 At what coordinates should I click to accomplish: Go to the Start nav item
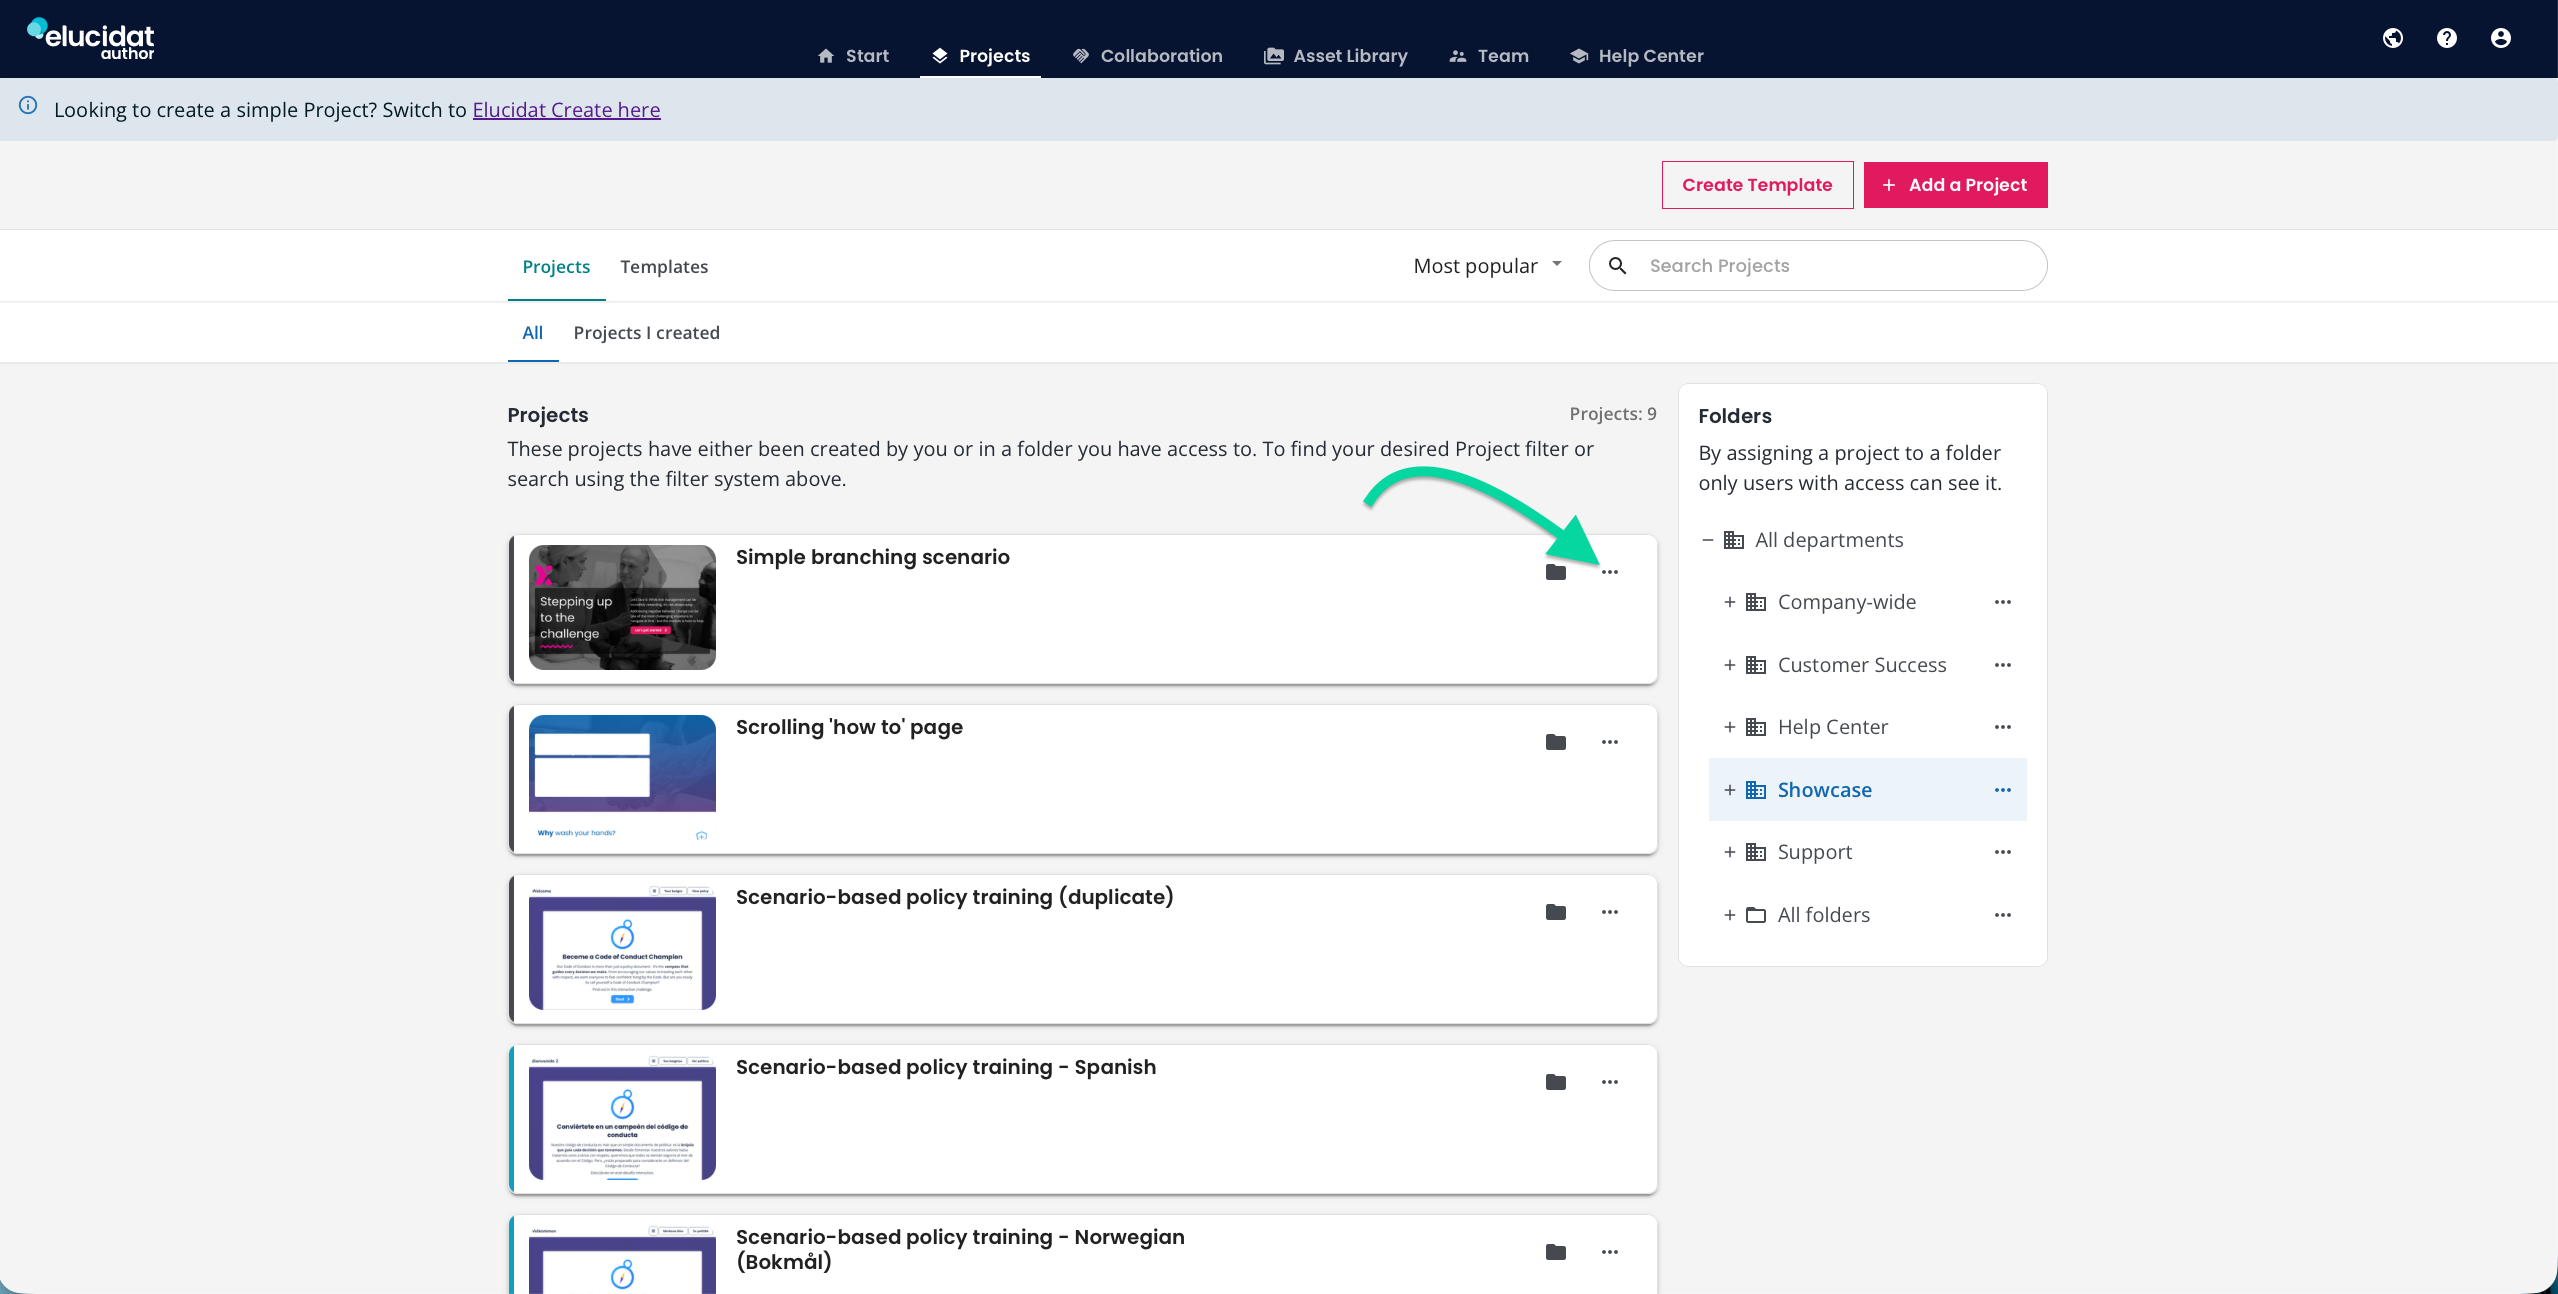tap(853, 56)
